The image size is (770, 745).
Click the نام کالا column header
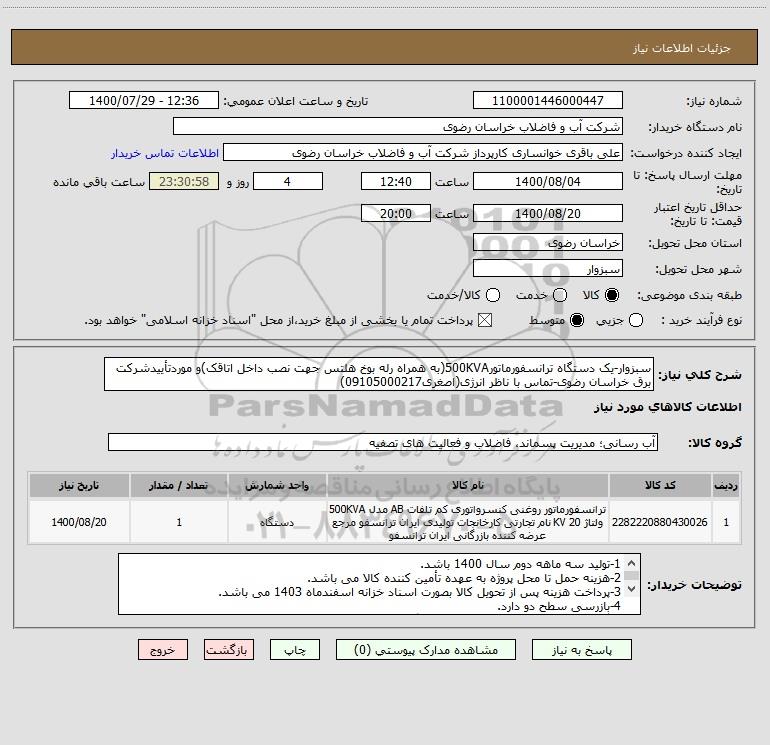[468, 486]
